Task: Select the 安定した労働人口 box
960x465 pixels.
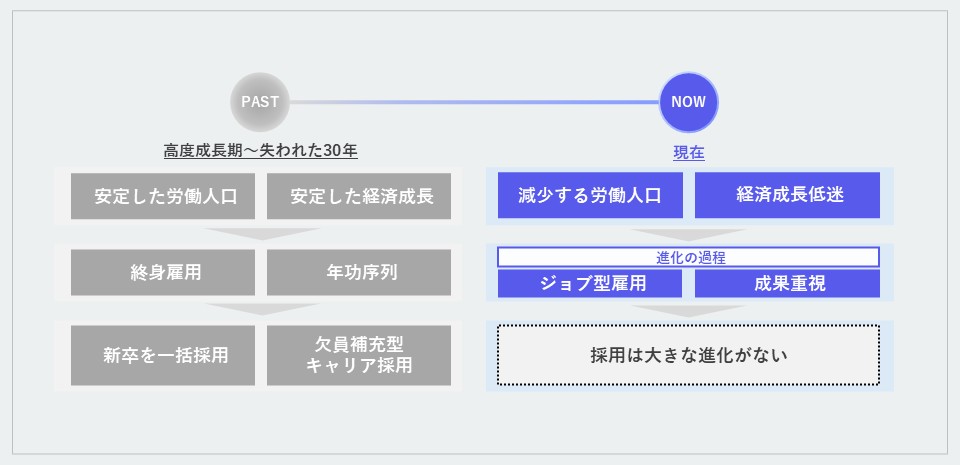Action: [163, 196]
